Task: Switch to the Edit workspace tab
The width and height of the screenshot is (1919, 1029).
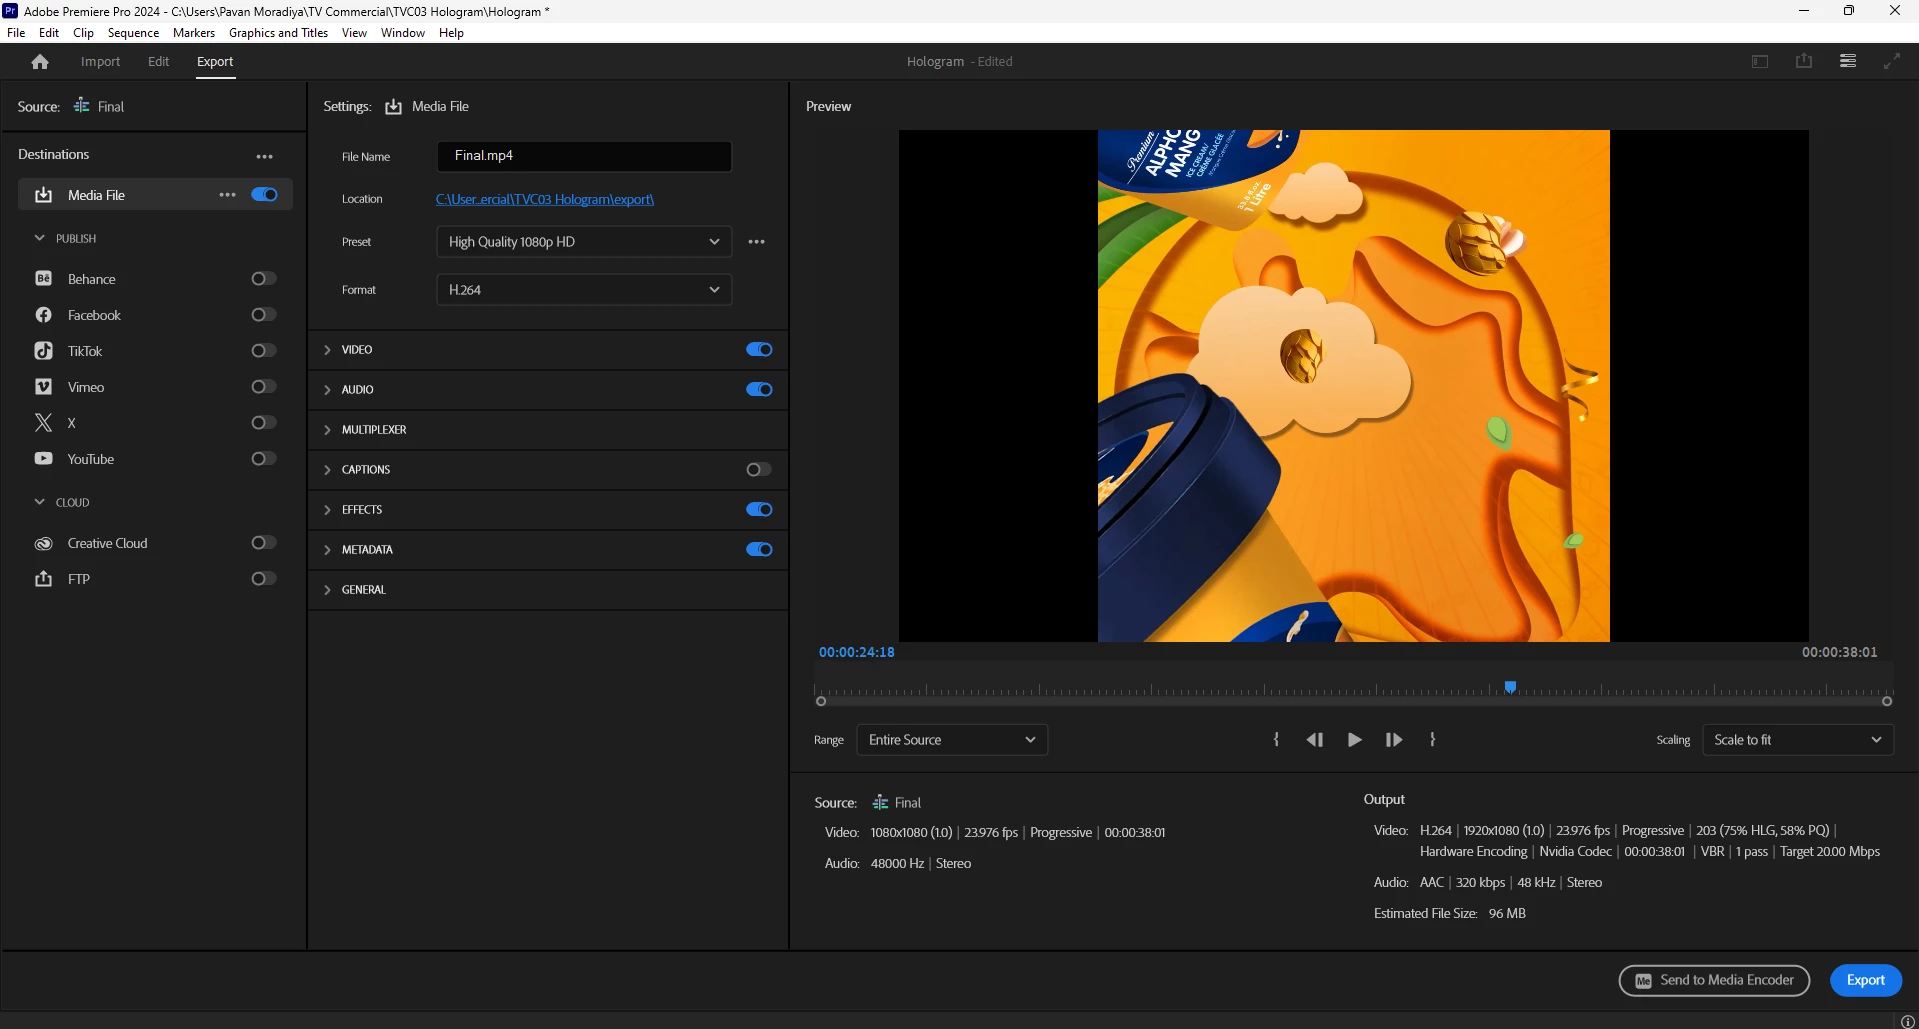Action: (x=158, y=61)
